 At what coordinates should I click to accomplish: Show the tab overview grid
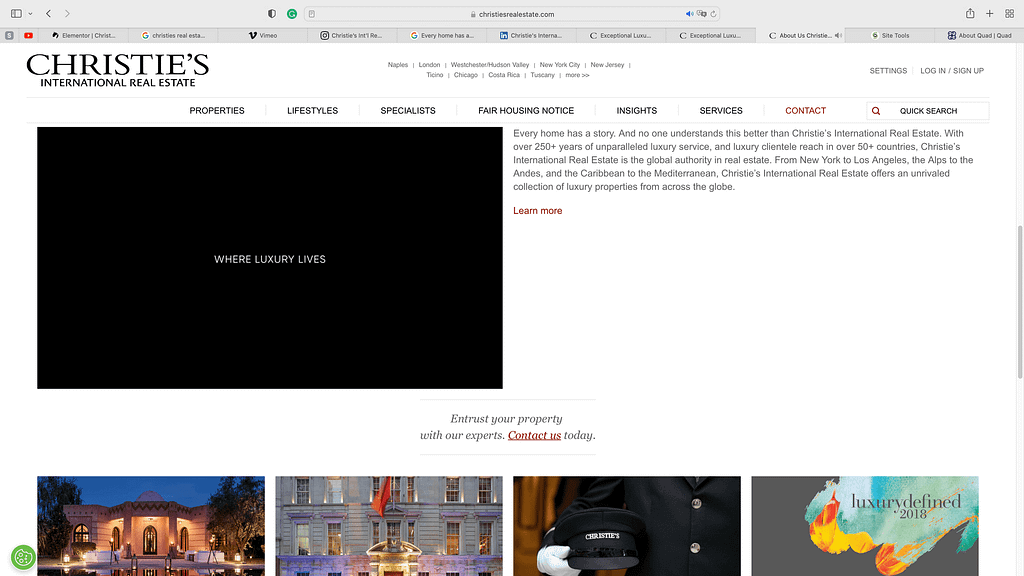pos(1009,14)
